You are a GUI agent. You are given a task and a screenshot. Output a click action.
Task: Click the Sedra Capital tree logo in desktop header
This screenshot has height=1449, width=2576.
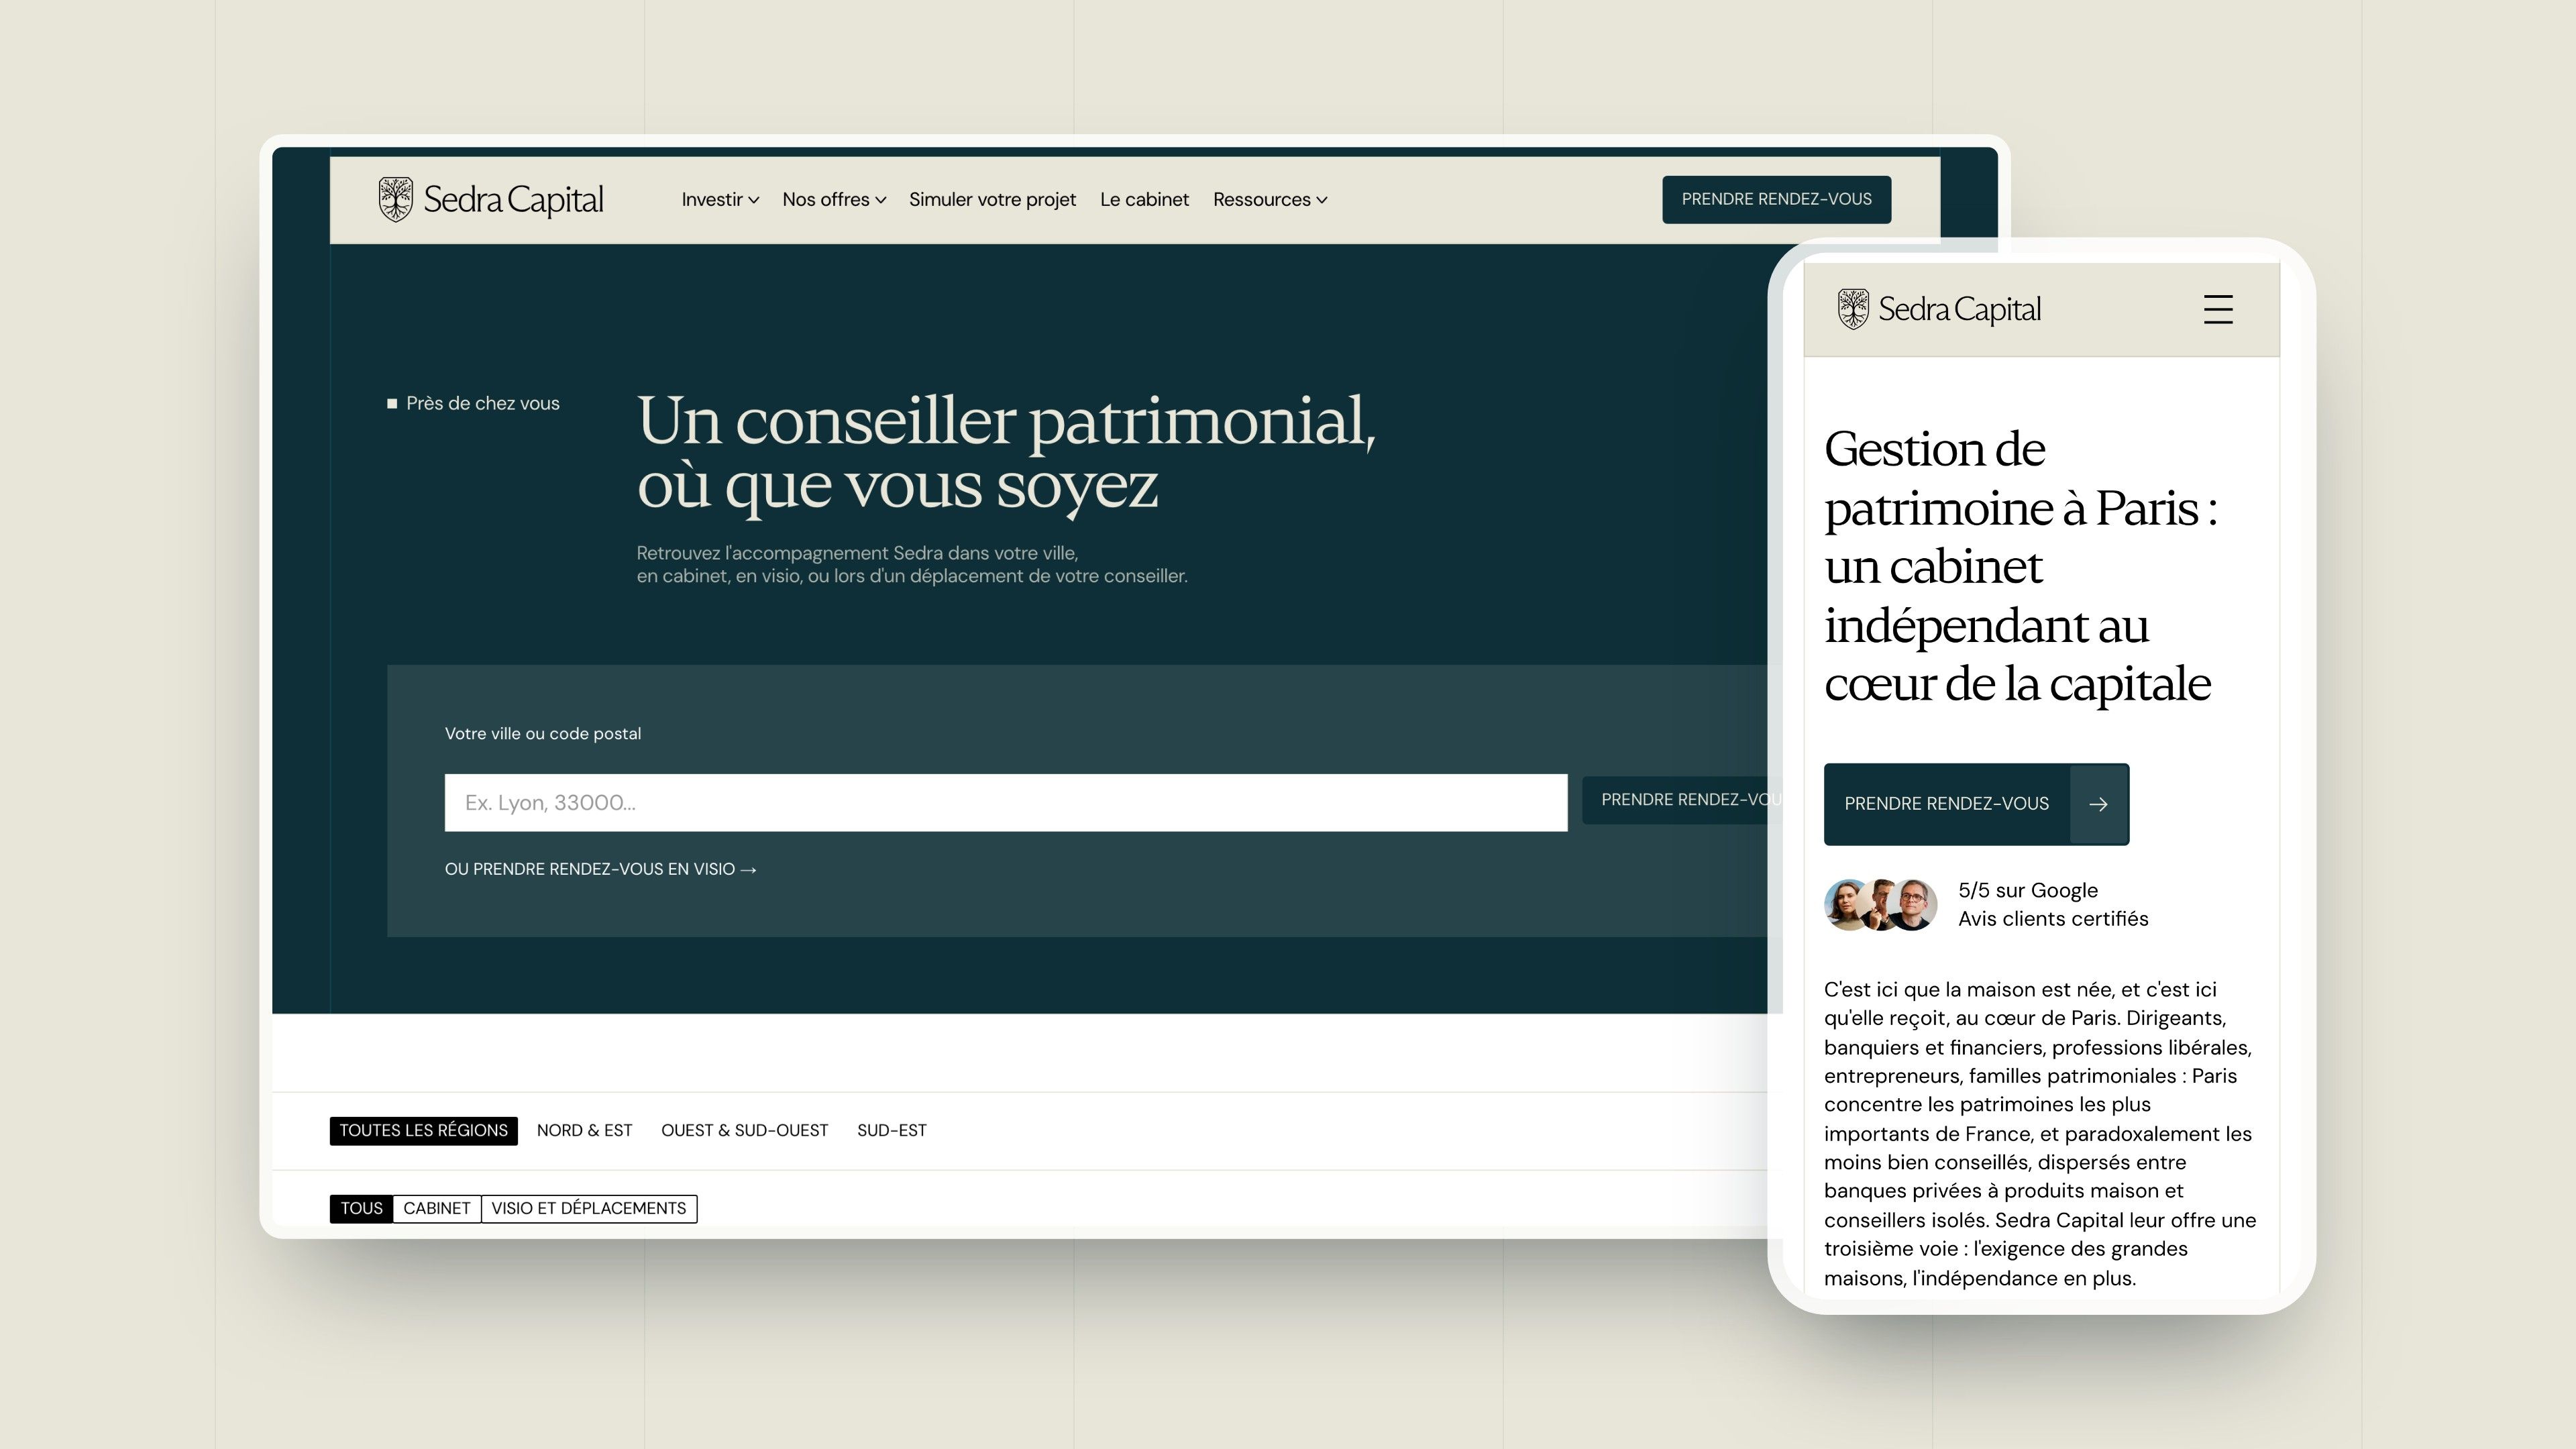tap(396, 199)
